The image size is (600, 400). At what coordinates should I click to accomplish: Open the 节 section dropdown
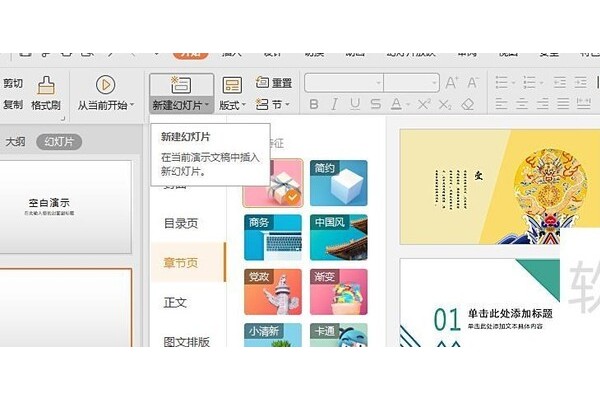tap(287, 104)
